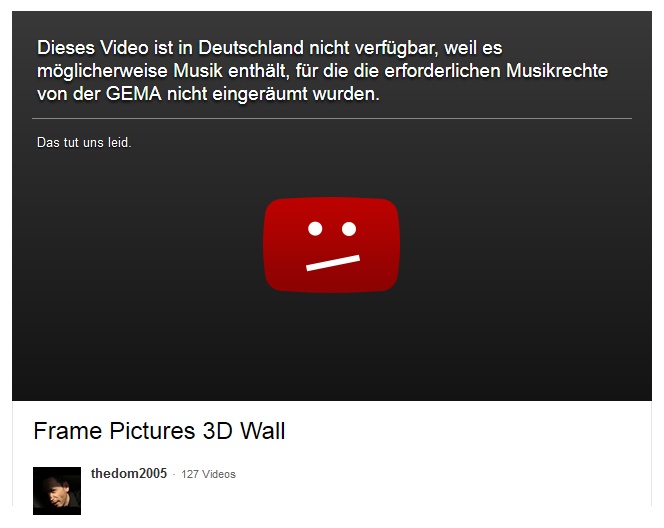This screenshot has height=528, width=664.
Task: Click the word Musikrechte in the error message
Action: pos(557,71)
